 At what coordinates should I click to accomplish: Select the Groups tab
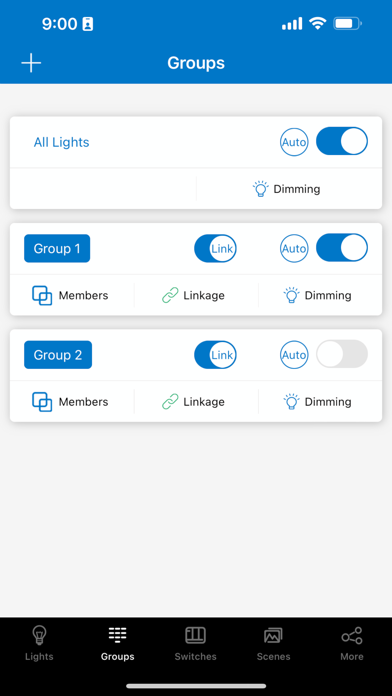[x=118, y=644]
